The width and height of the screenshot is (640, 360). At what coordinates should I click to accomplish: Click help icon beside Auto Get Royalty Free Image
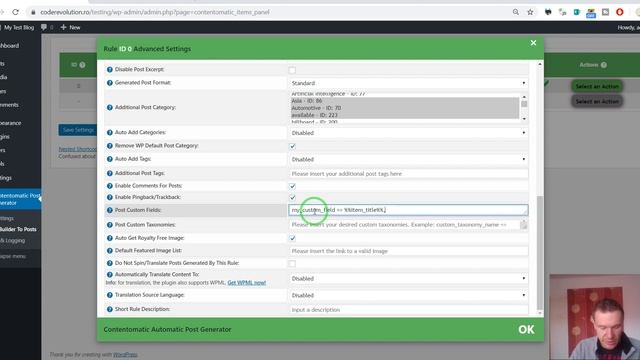109,238
